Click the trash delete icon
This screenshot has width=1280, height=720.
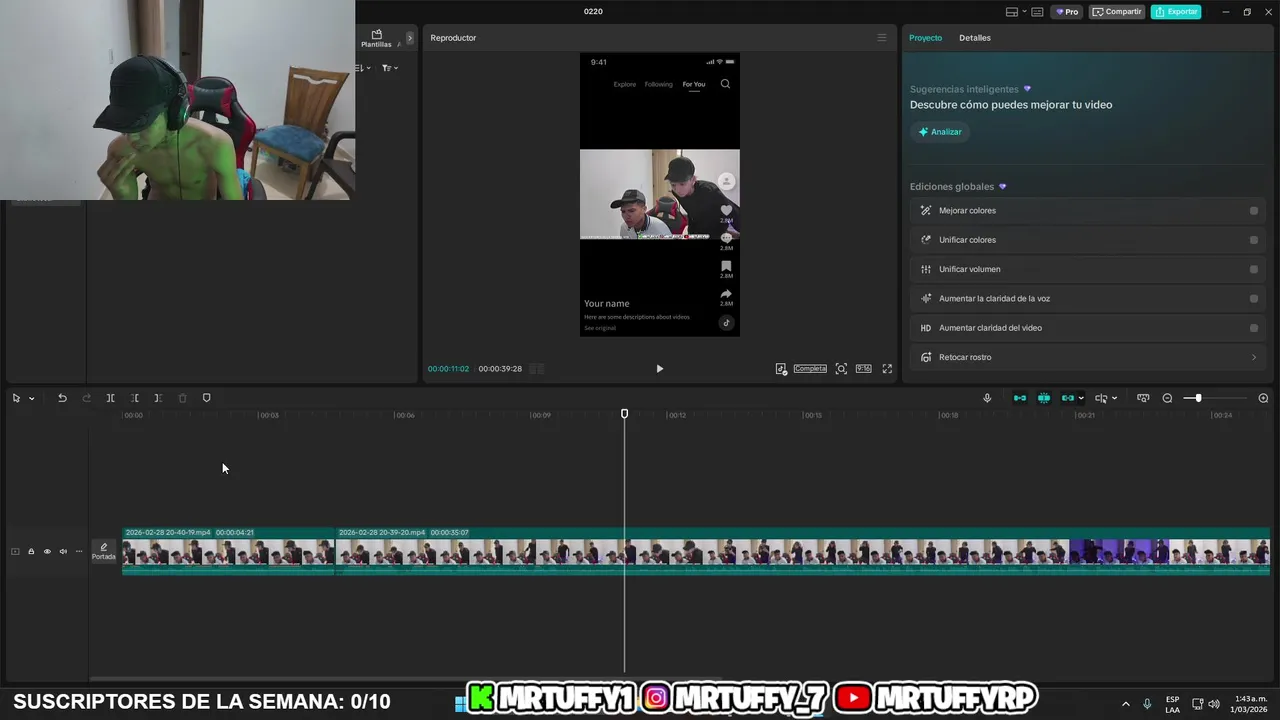point(182,398)
